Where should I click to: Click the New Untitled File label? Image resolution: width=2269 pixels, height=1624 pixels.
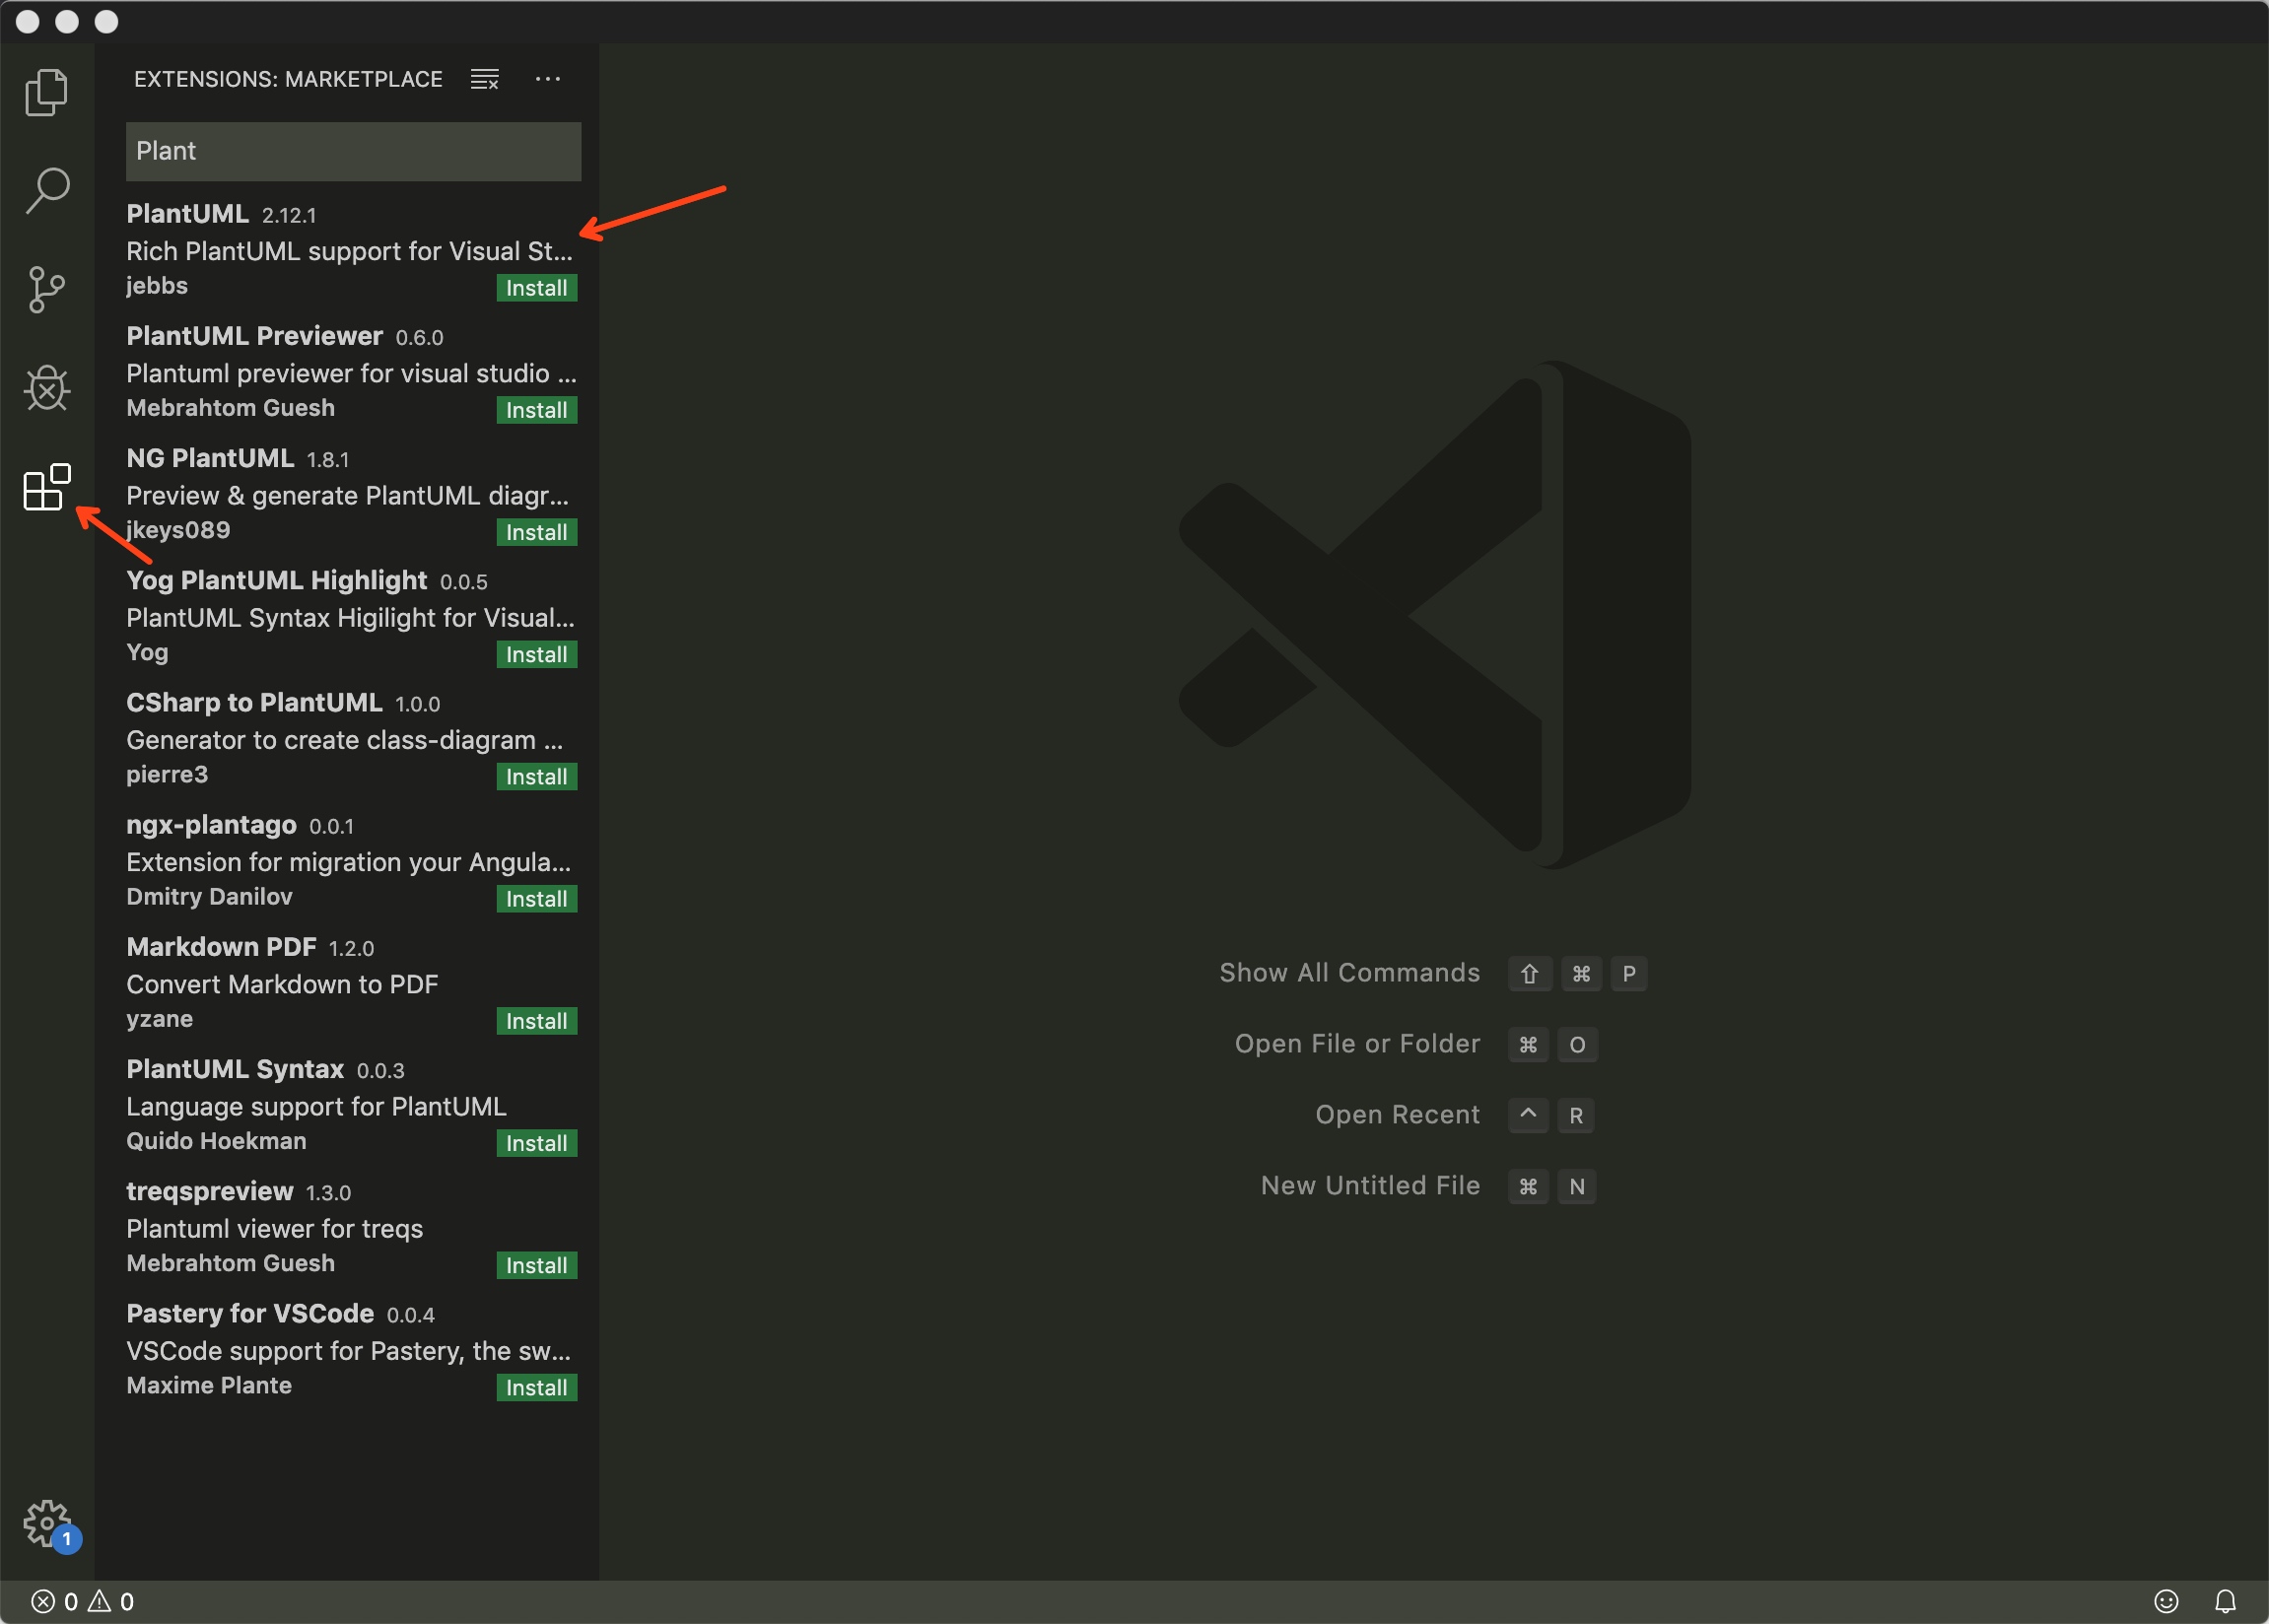(1370, 1186)
